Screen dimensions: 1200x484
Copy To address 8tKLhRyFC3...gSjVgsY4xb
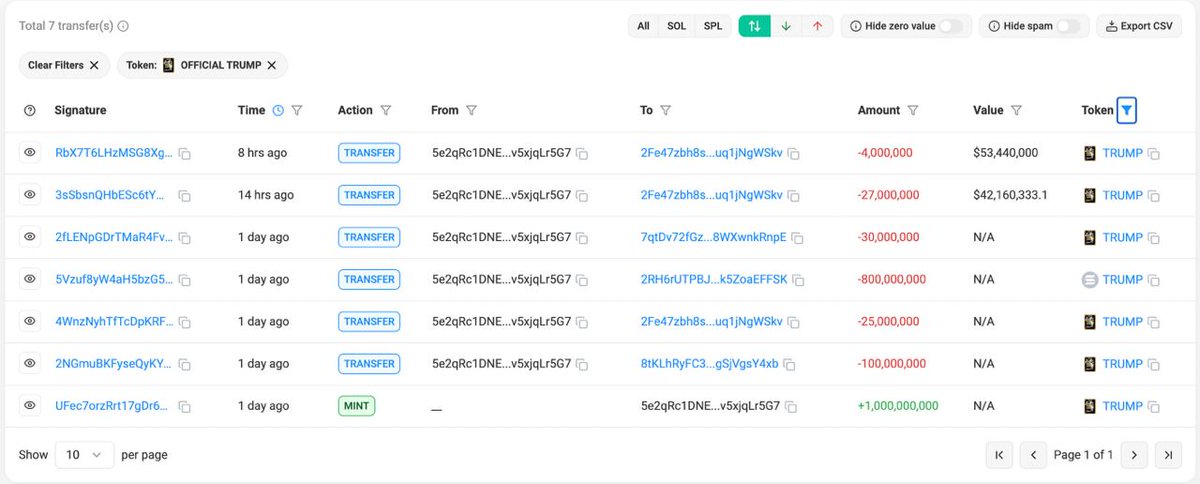(789, 364)
